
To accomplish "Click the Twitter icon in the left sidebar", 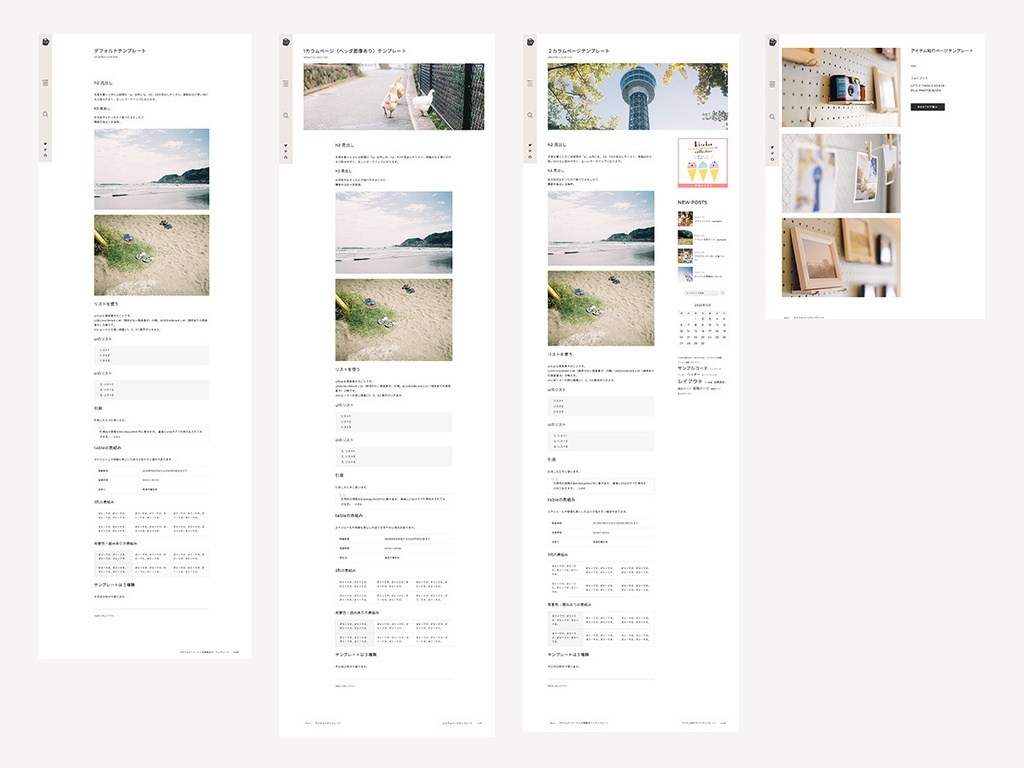I will tap(45, 143).
